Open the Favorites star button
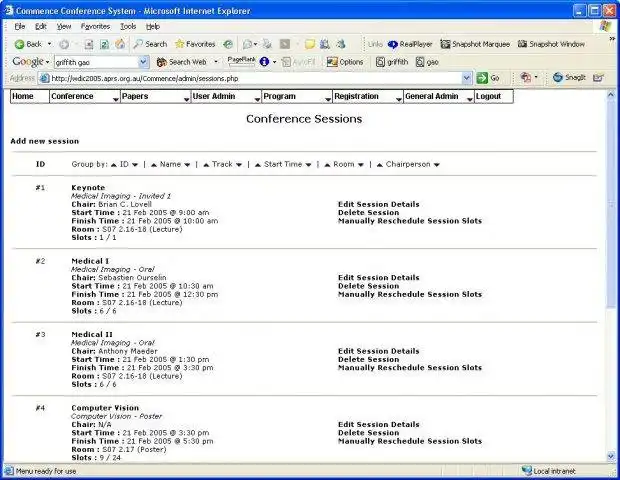The width and height of the screenshot is (620, 480). [x=195, y=44]
